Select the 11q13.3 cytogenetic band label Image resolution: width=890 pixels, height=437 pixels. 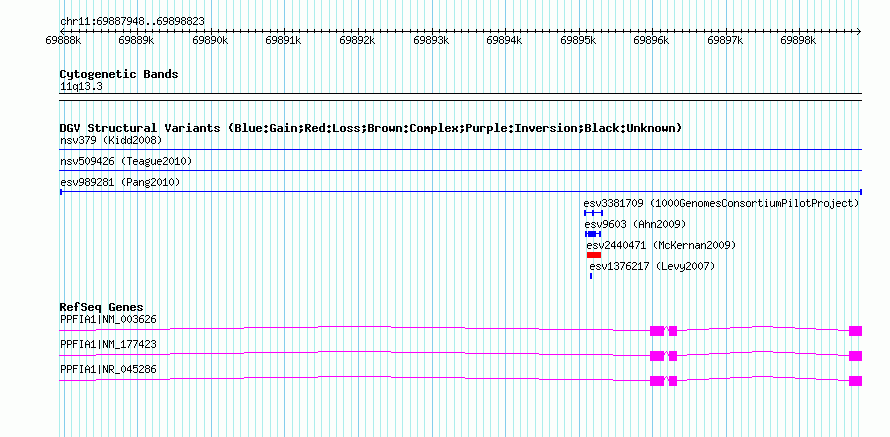click(x=81, y=87)
